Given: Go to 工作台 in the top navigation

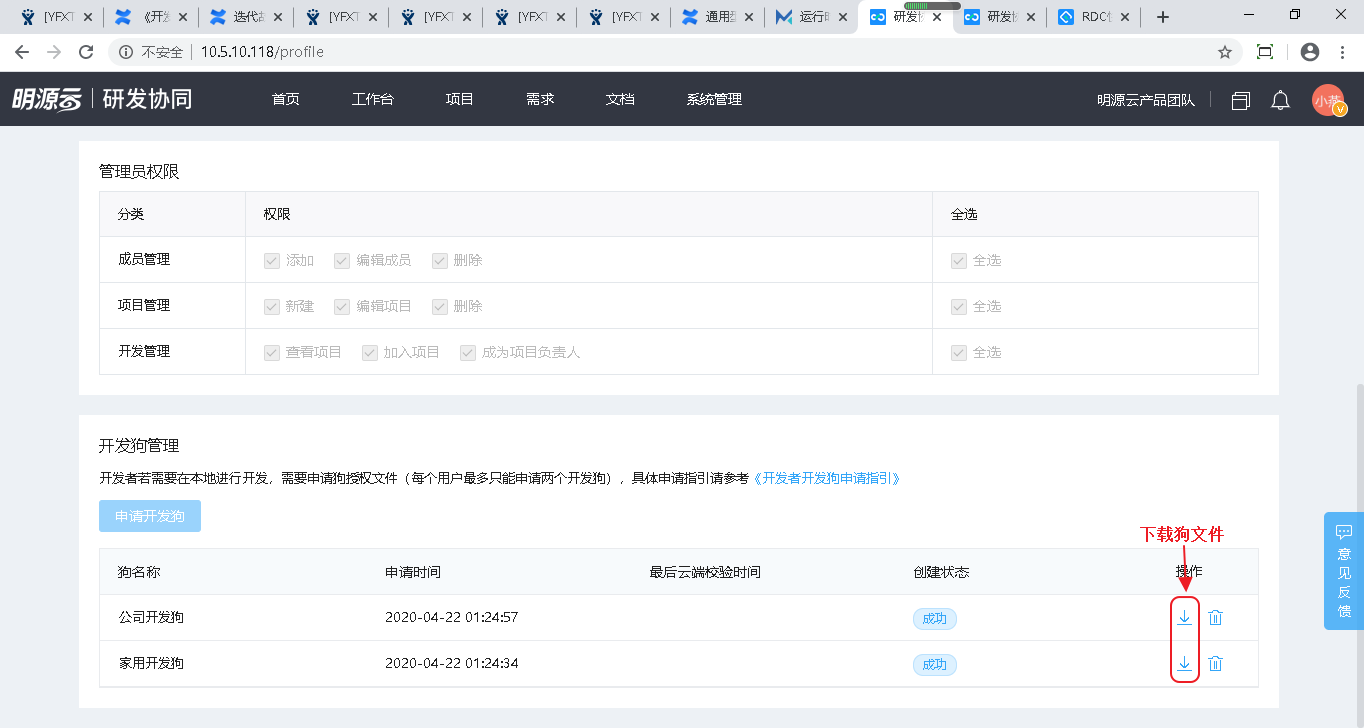Looking at the screenshot, I should 373,100.
